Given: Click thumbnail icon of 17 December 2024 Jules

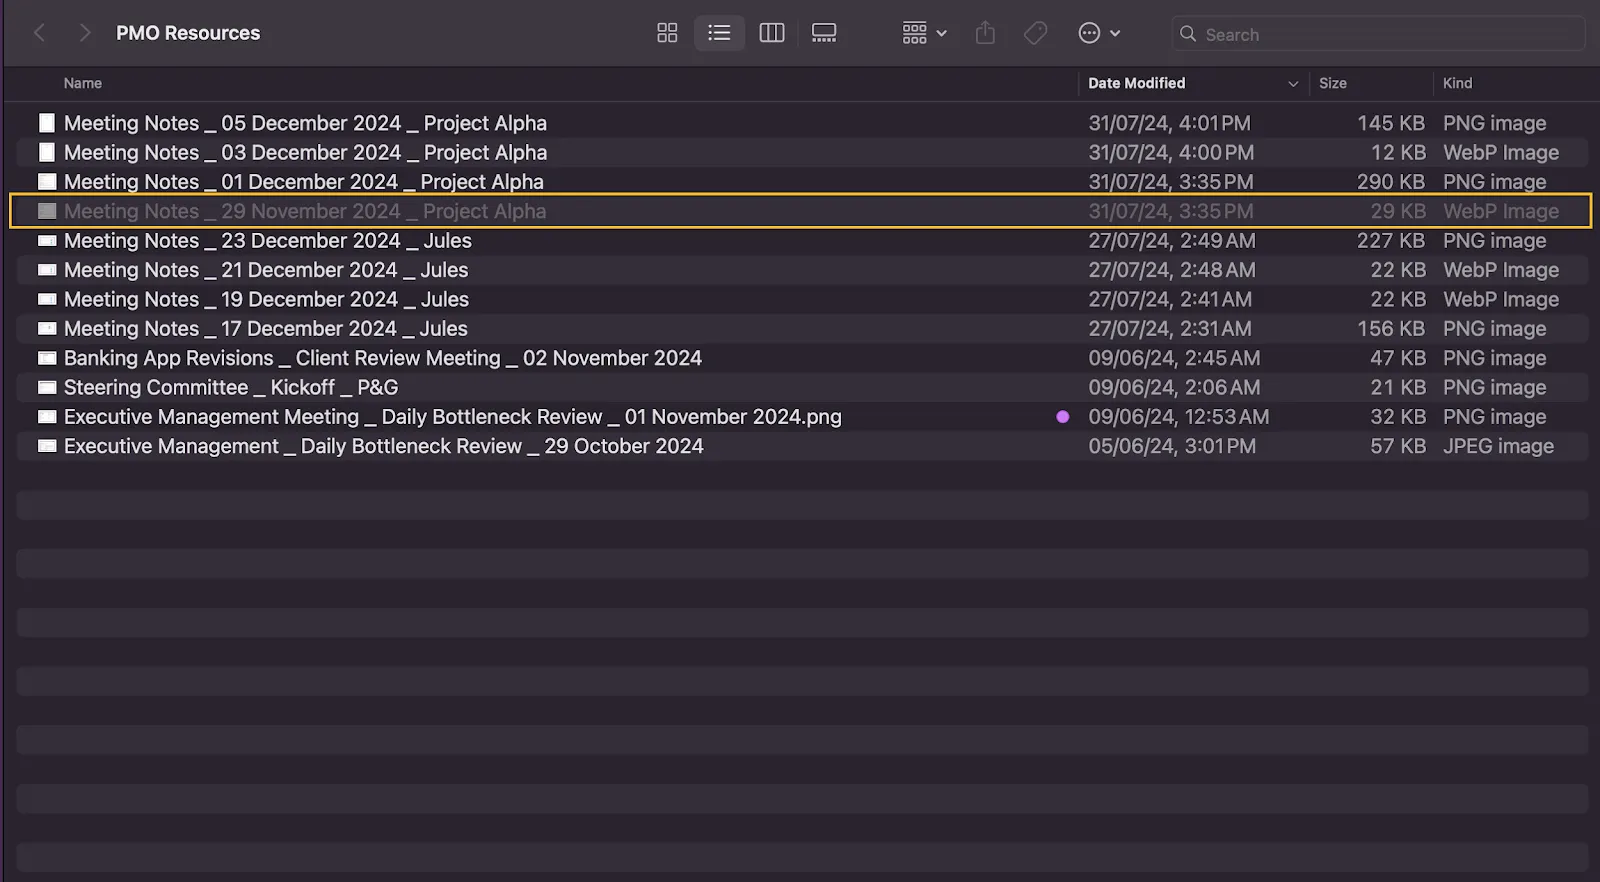Looking at the screenshot, I should (x=46, y=328).
